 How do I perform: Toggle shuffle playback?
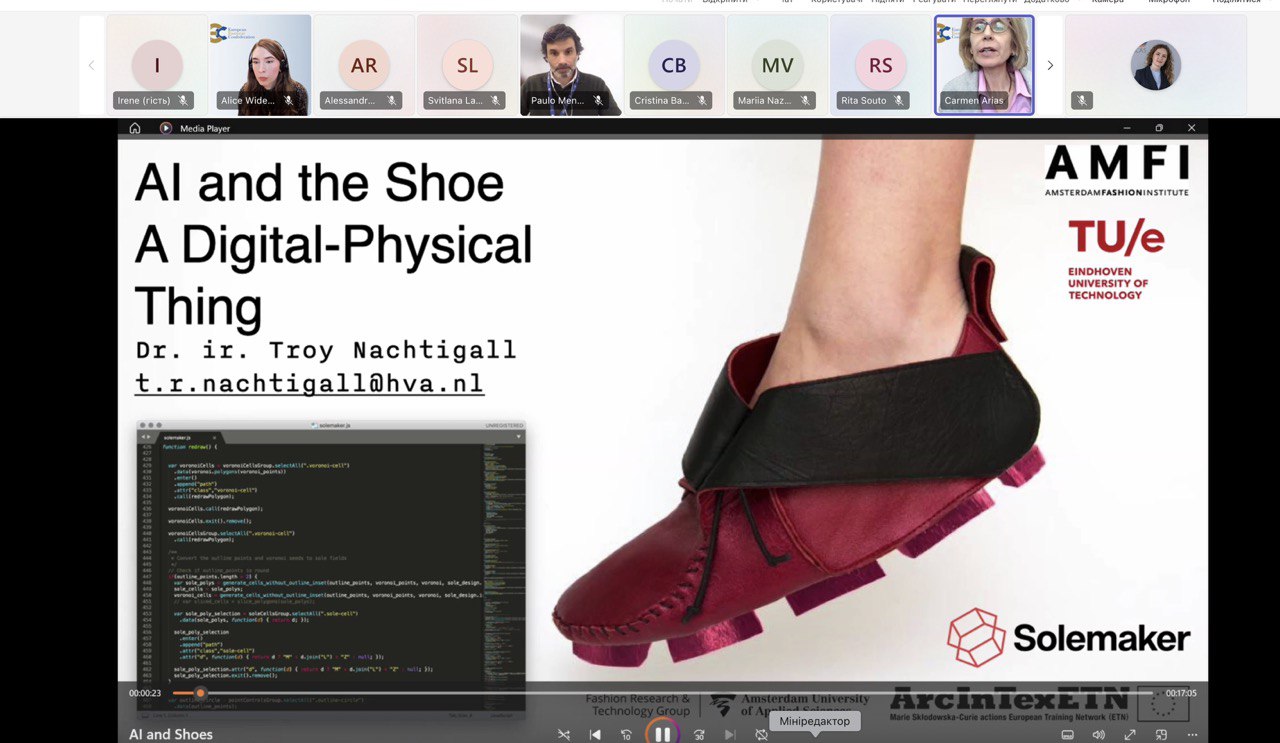(564, 735)
